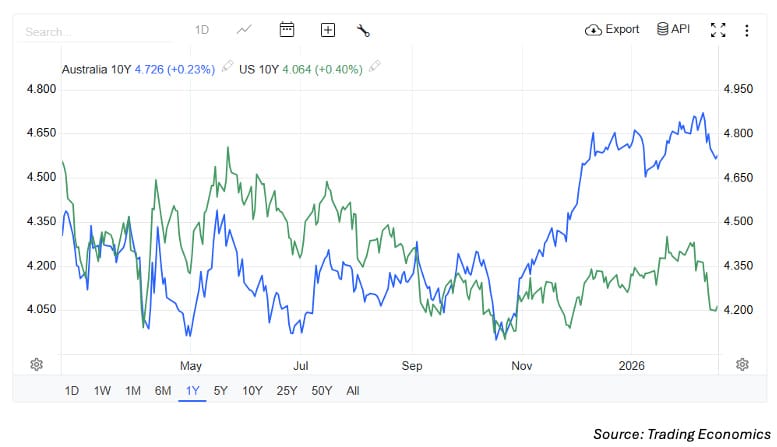
Task: Select the 5Y time range tab
Action: (220, 390)
